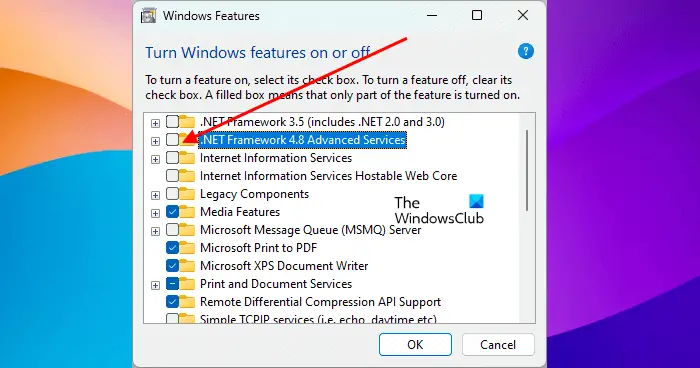Disable the Microsoft Print to PDF checkbox

coord(172,247)
